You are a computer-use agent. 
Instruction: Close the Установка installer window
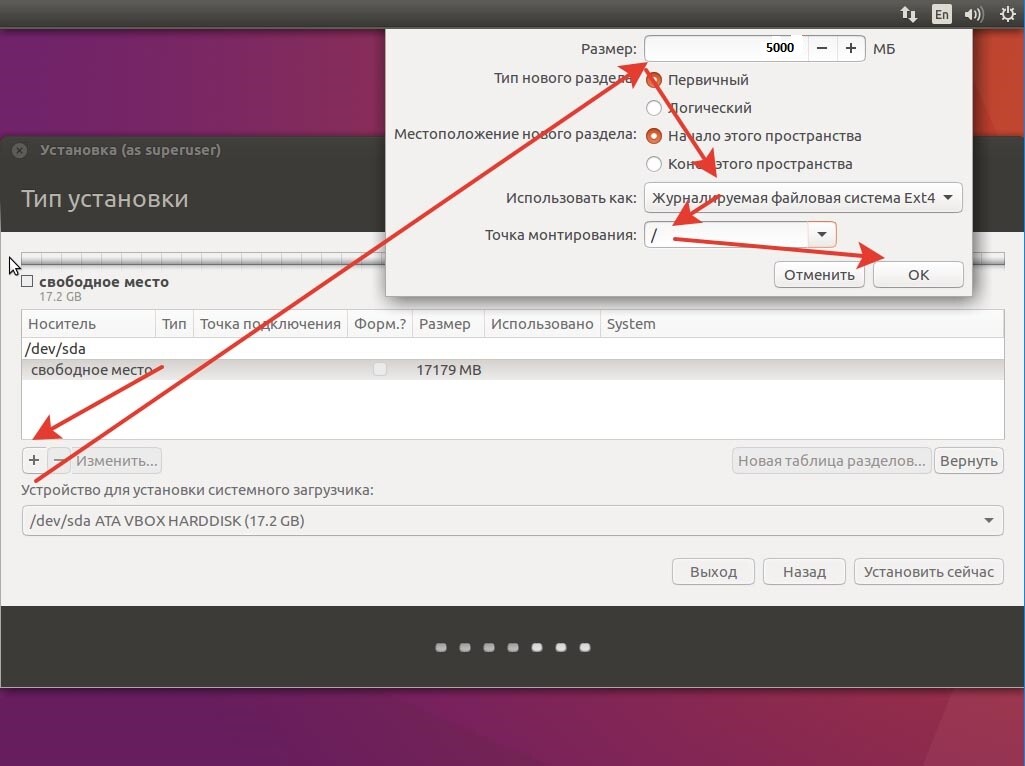pos(20,150)
